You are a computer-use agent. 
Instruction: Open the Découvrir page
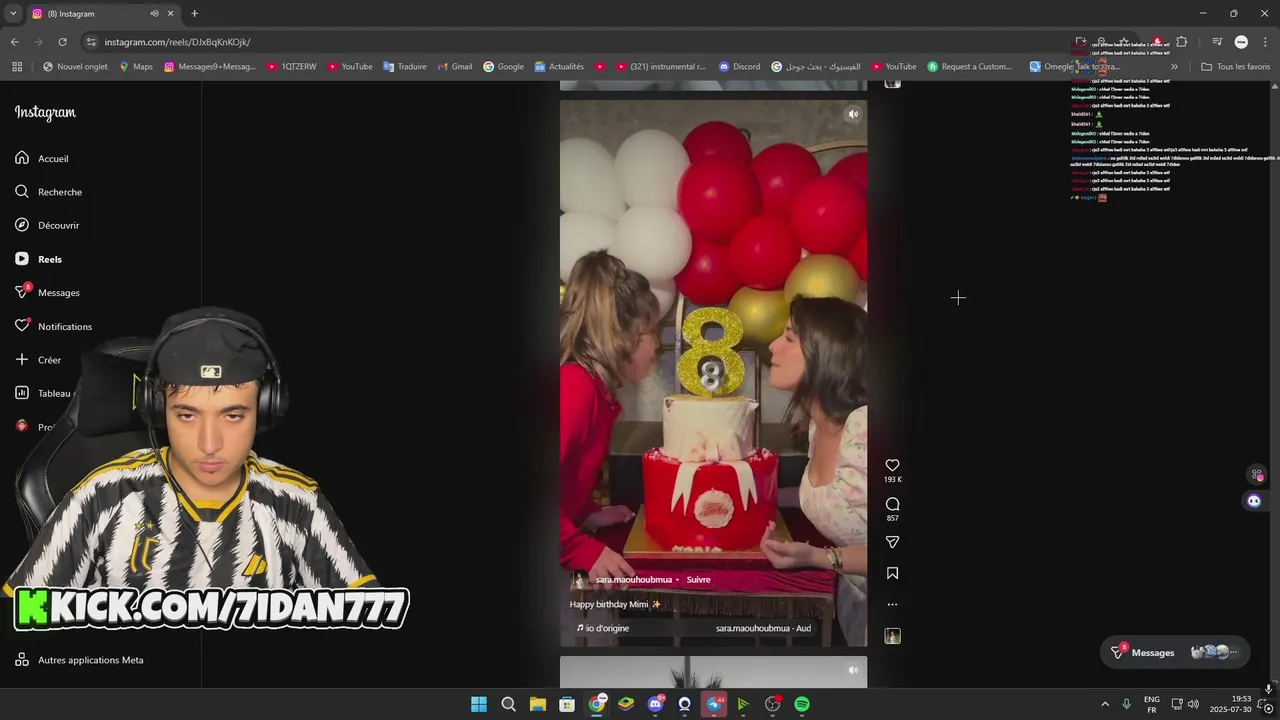(x=47, y=225)
